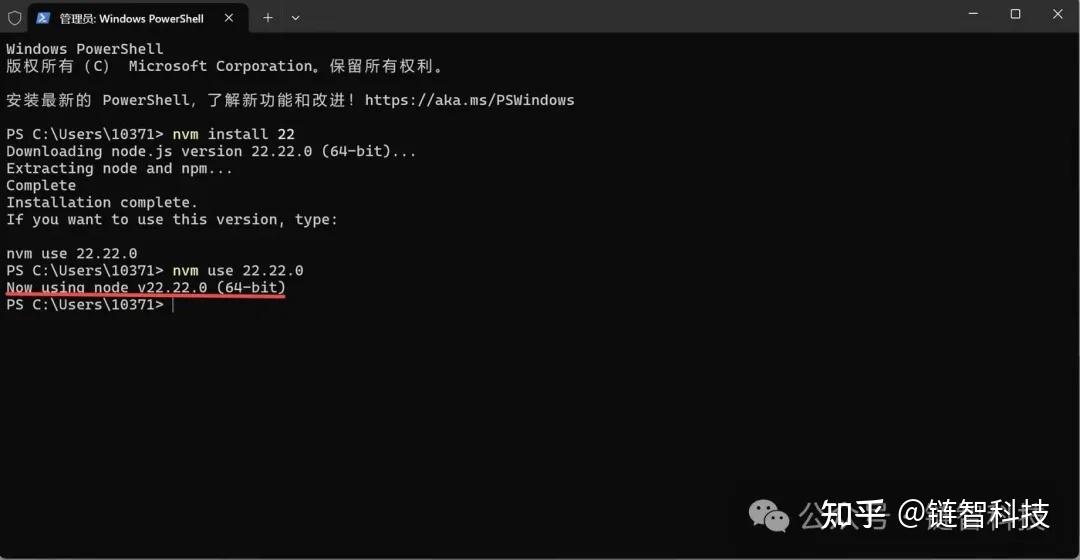Screen dimensions: 1080x560
Task: Open a new tab with the plus icon
Action: click(x=267, y=18)
